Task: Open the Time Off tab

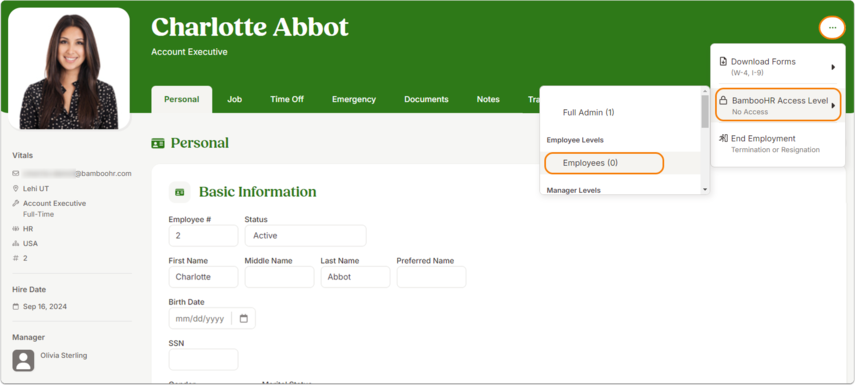Action: (287, 99)
